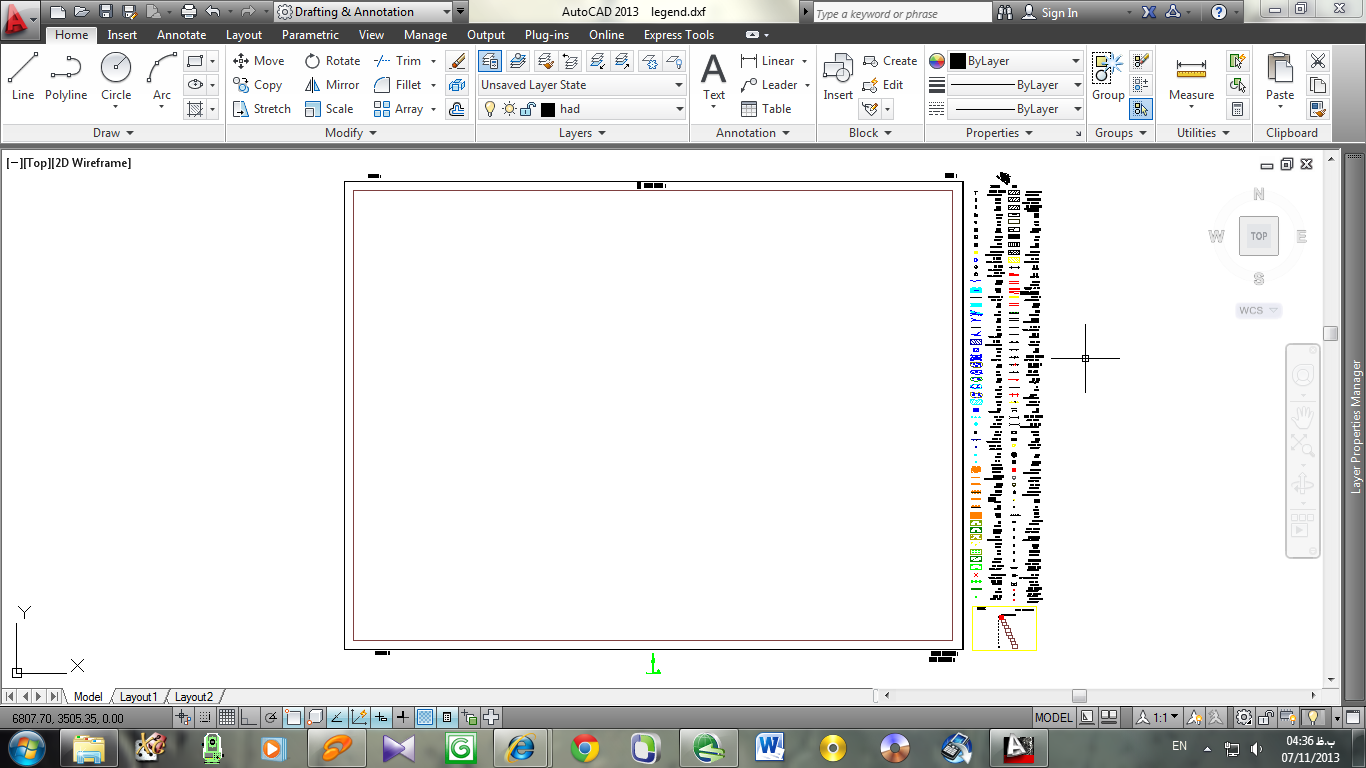Viewport: 1366px width, 768px height.
Task: Choose the Mirror command
Action: click(x=332, y=85)
